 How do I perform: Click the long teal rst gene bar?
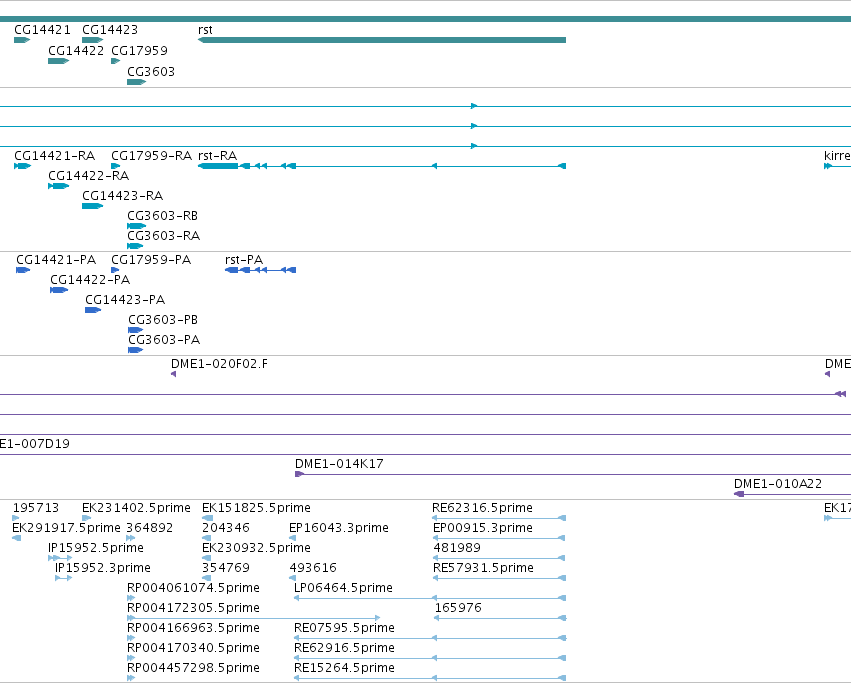tap(382, 40)
